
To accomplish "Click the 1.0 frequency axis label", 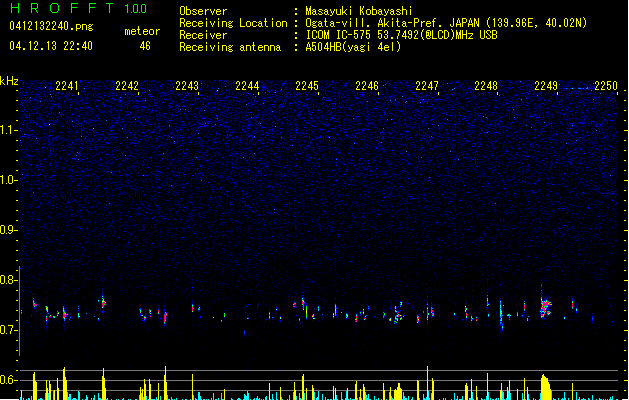I will pyautogui.click(x=8, y=180).
